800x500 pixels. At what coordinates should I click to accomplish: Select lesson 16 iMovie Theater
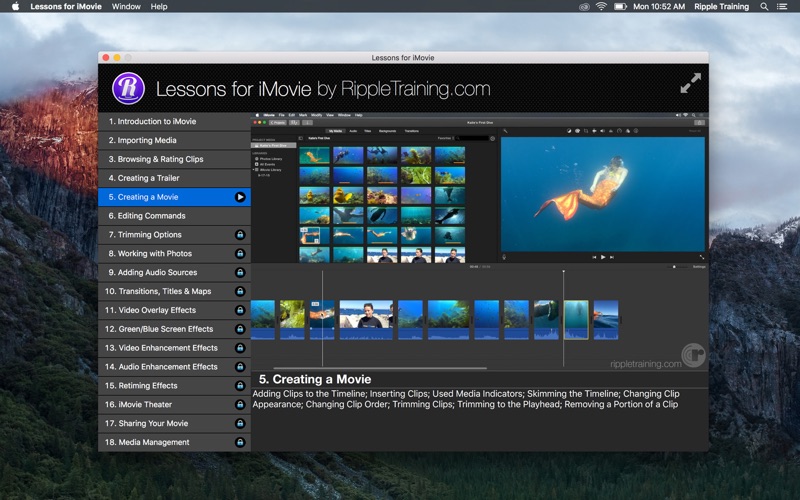tap(174, 405)
